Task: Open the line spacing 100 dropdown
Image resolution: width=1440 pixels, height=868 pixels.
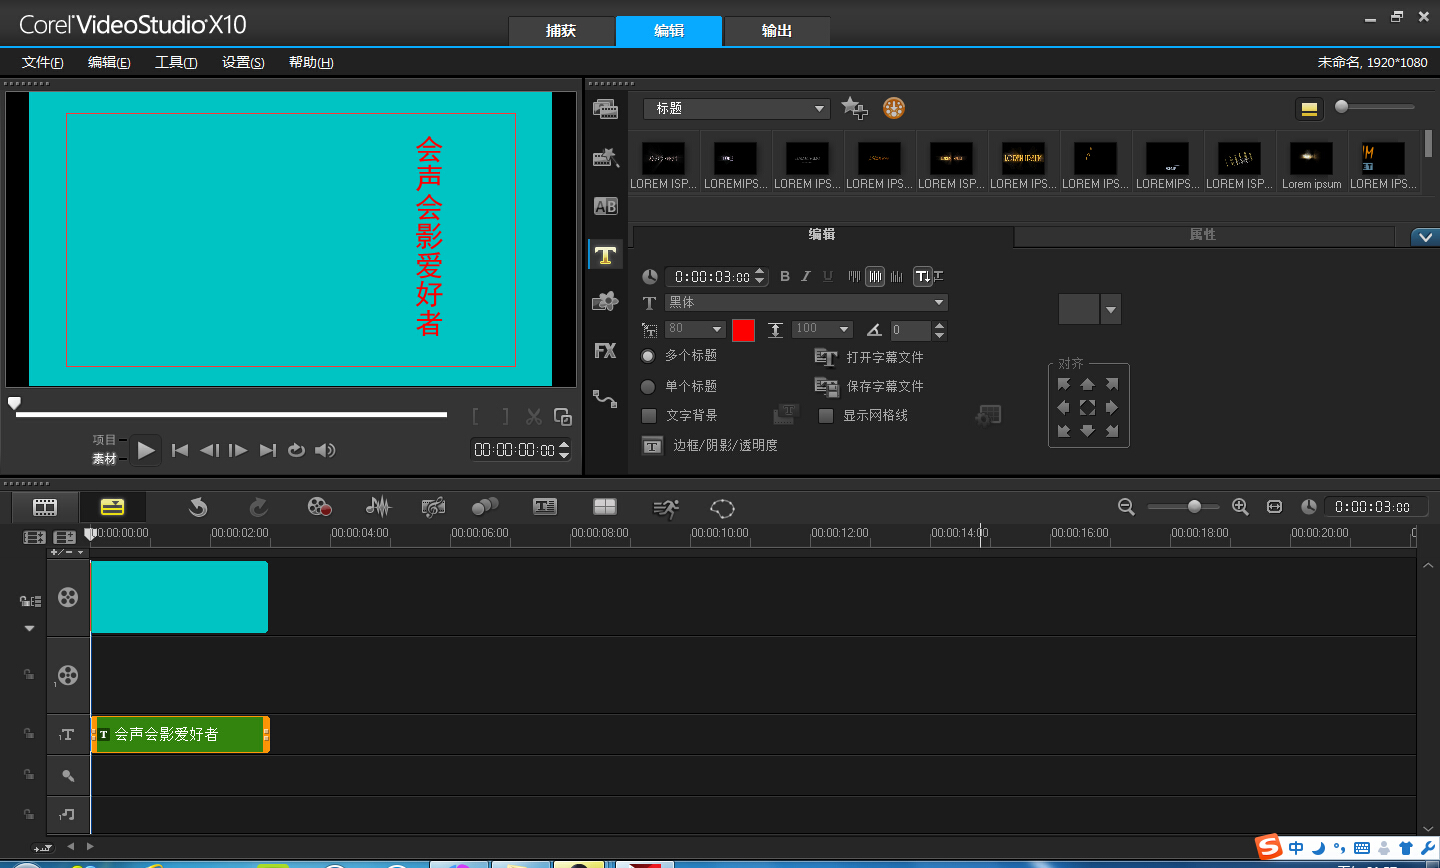Action: click(x=822, y=329)
